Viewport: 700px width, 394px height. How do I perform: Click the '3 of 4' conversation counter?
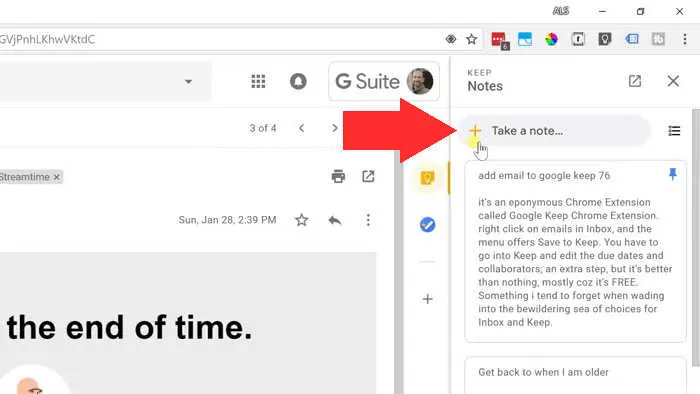[263, 129]
